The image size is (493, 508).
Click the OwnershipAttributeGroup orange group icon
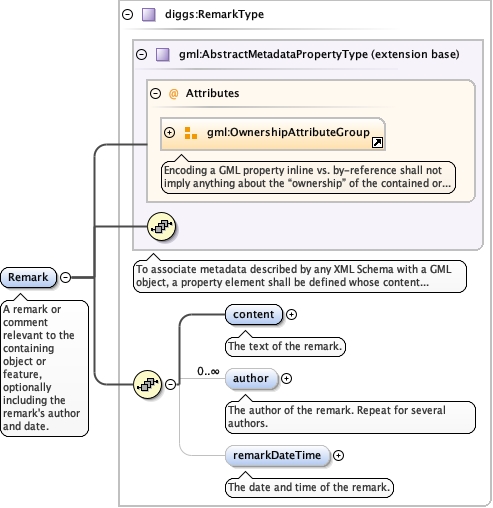pyautogui.click(x=191, y=133)
